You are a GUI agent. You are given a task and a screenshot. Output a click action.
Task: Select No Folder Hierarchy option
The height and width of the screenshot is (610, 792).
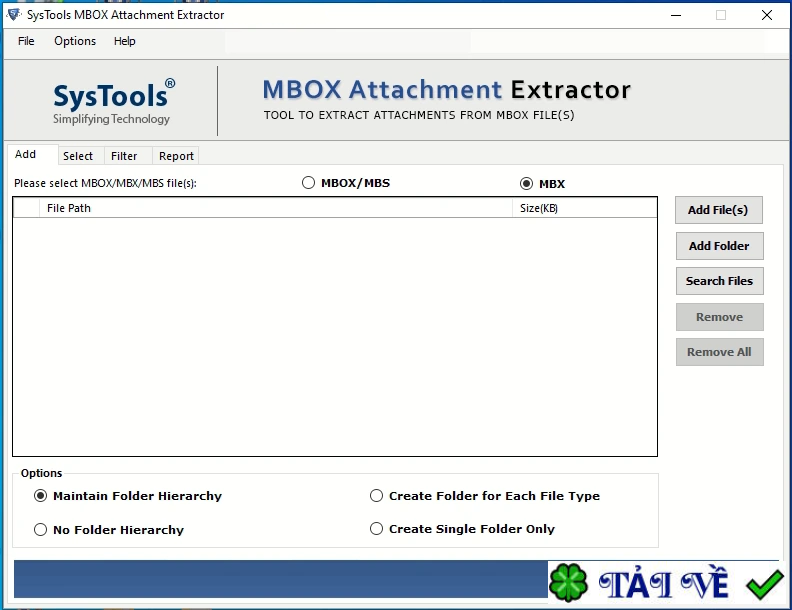point(41,530)
